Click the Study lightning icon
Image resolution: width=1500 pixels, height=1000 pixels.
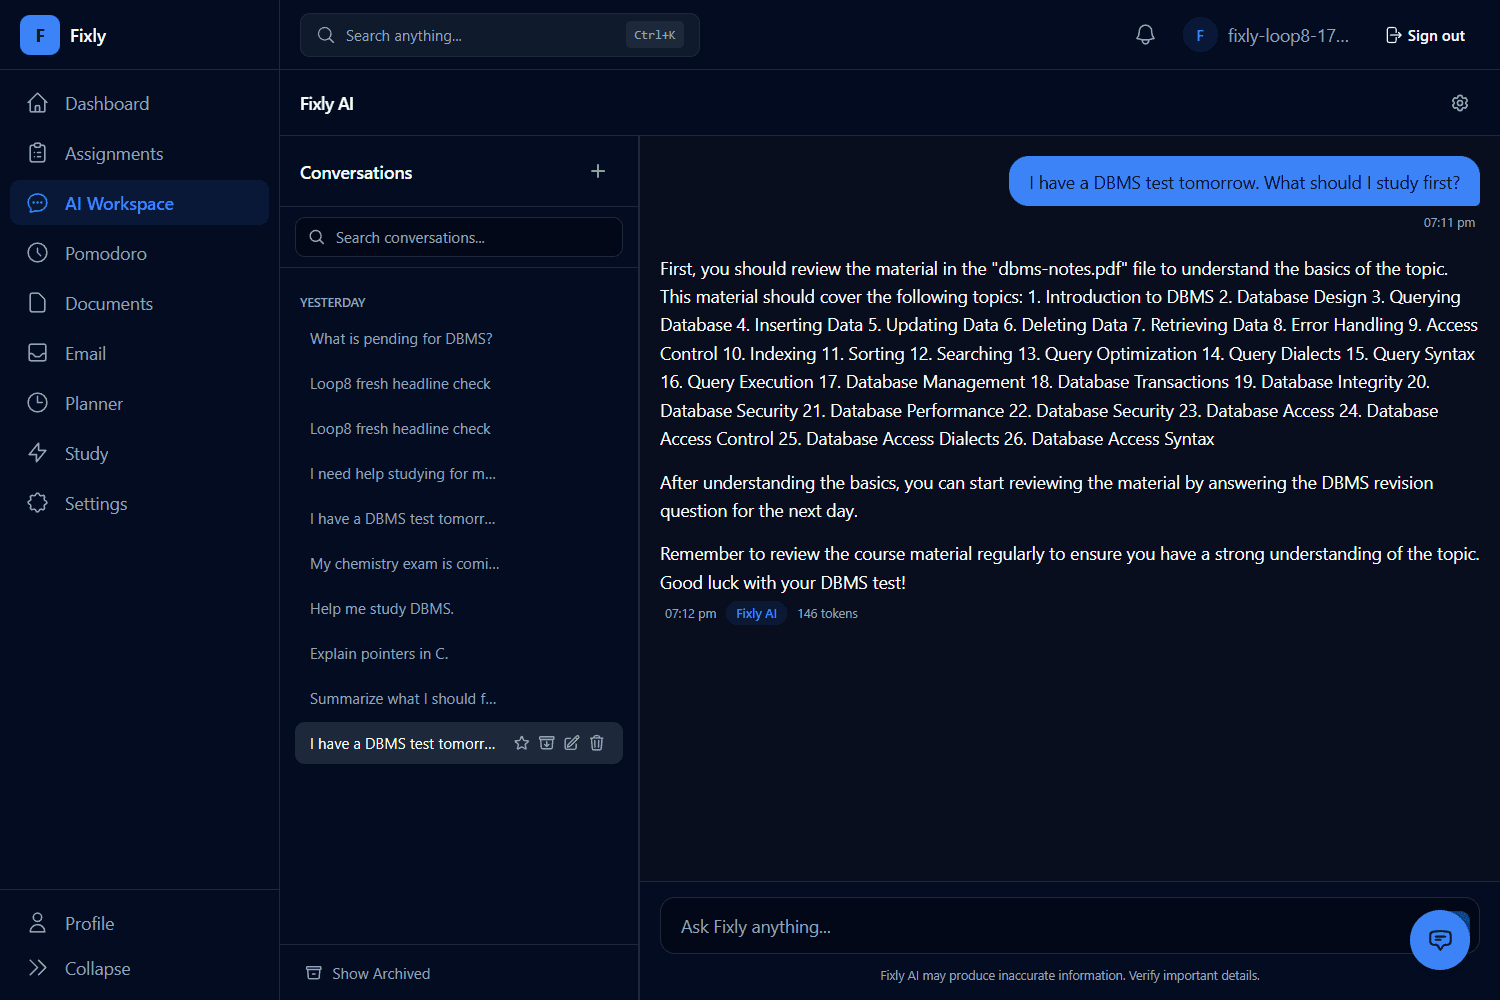[x=38, y=453]
